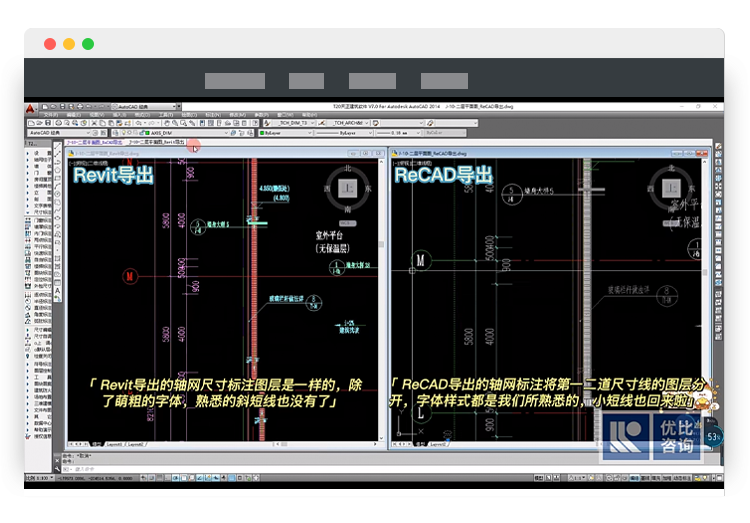Click the Undo arrow in standard toolbar
The height and width of the screenshot is (523, 750).
[139, 123]
